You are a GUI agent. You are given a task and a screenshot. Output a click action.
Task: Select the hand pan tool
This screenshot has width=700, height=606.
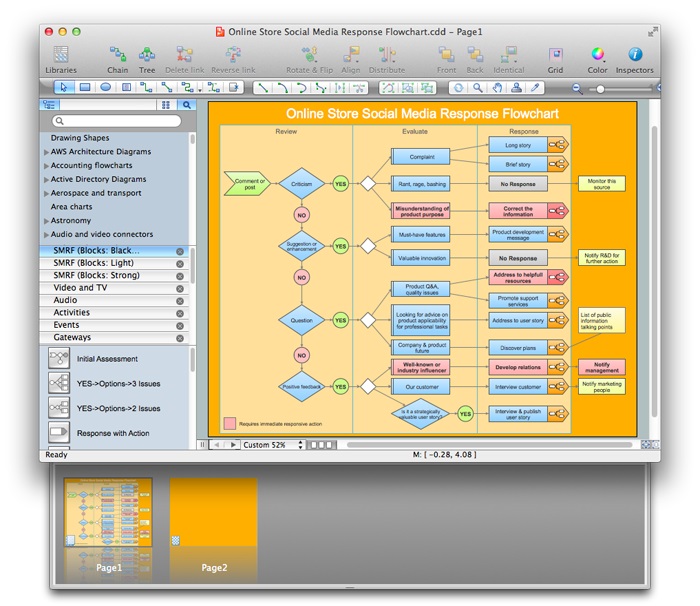tap(497, 88)
